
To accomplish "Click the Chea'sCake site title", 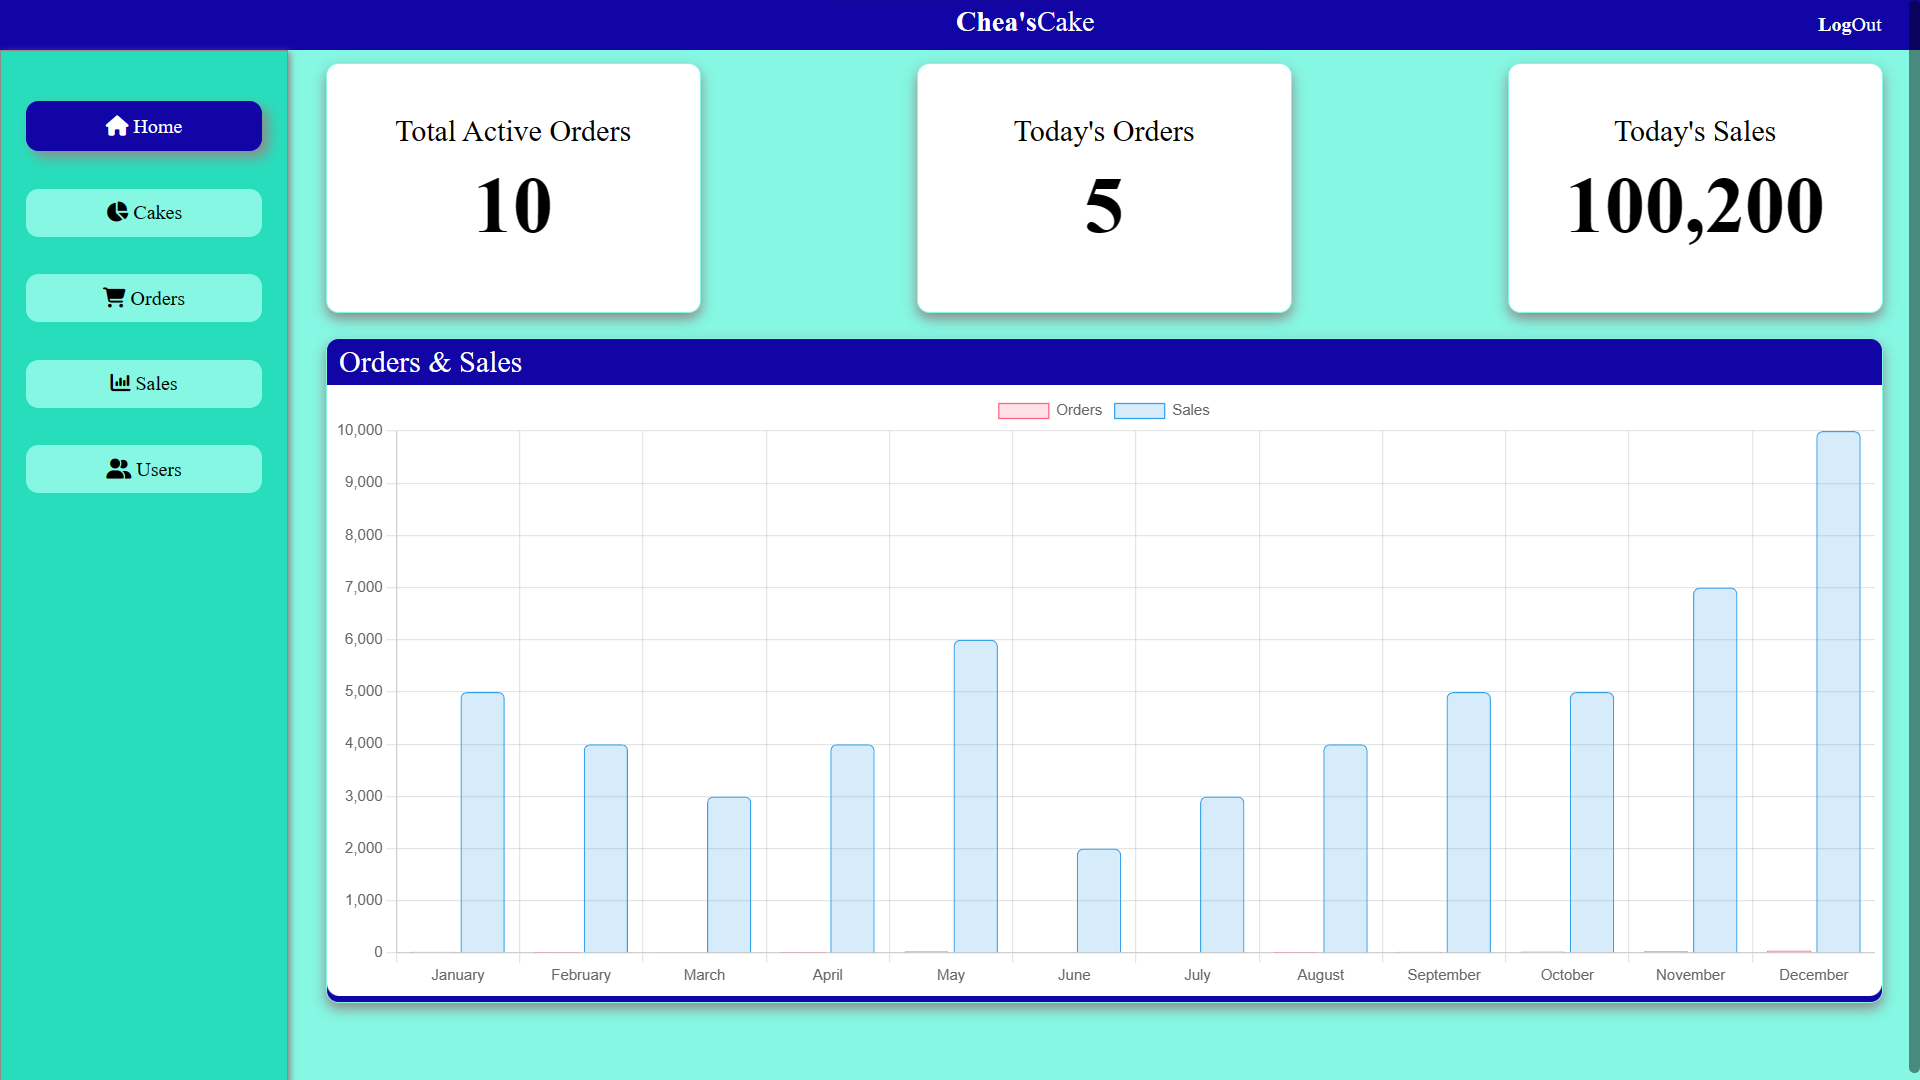I will tap(1025, 22).
